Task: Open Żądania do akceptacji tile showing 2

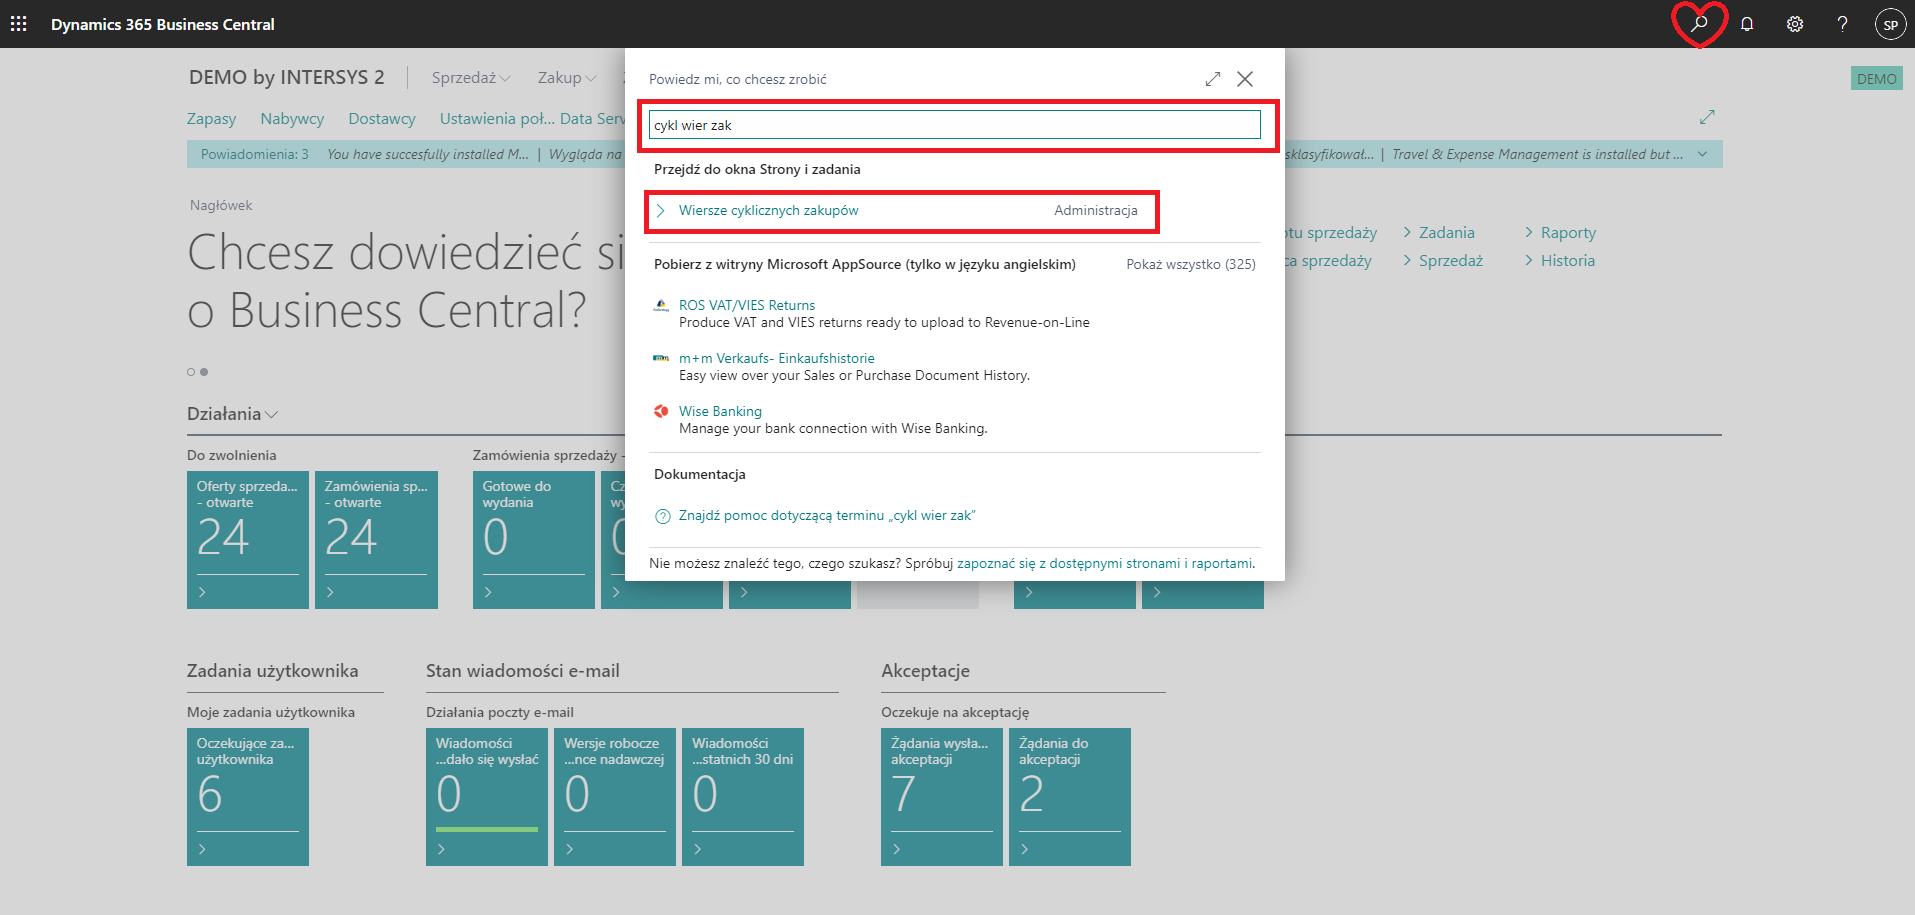Action: click(x=1070, y=797)
